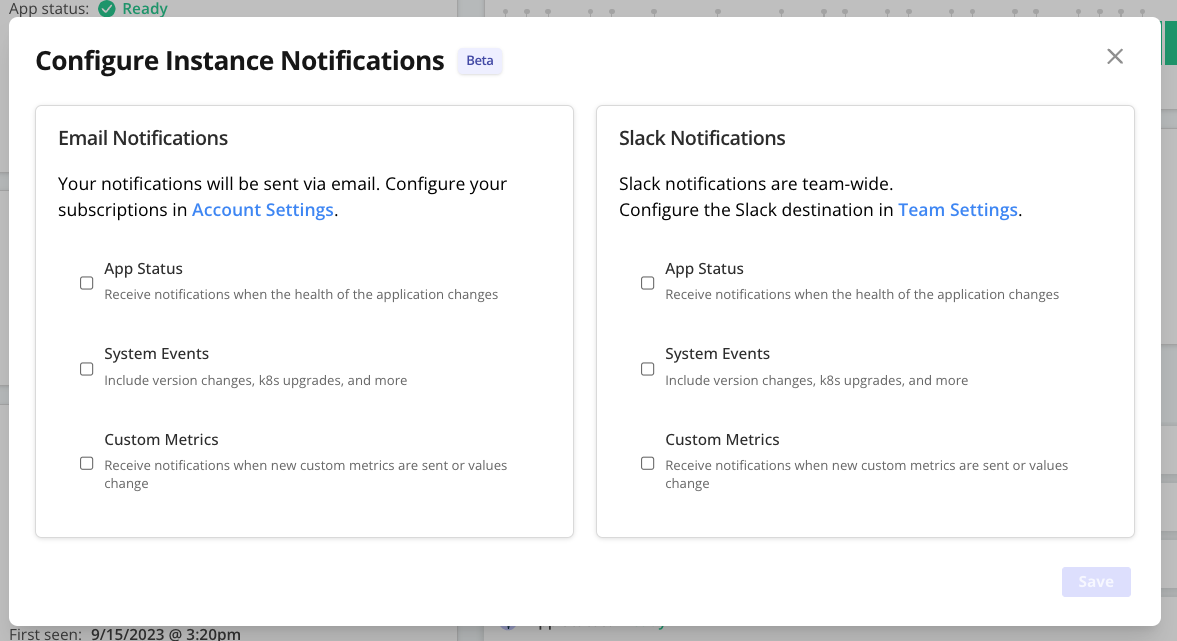Select the Email Notifications panel heading
This screenshot has height=641, width=1177.
point(142,138)
